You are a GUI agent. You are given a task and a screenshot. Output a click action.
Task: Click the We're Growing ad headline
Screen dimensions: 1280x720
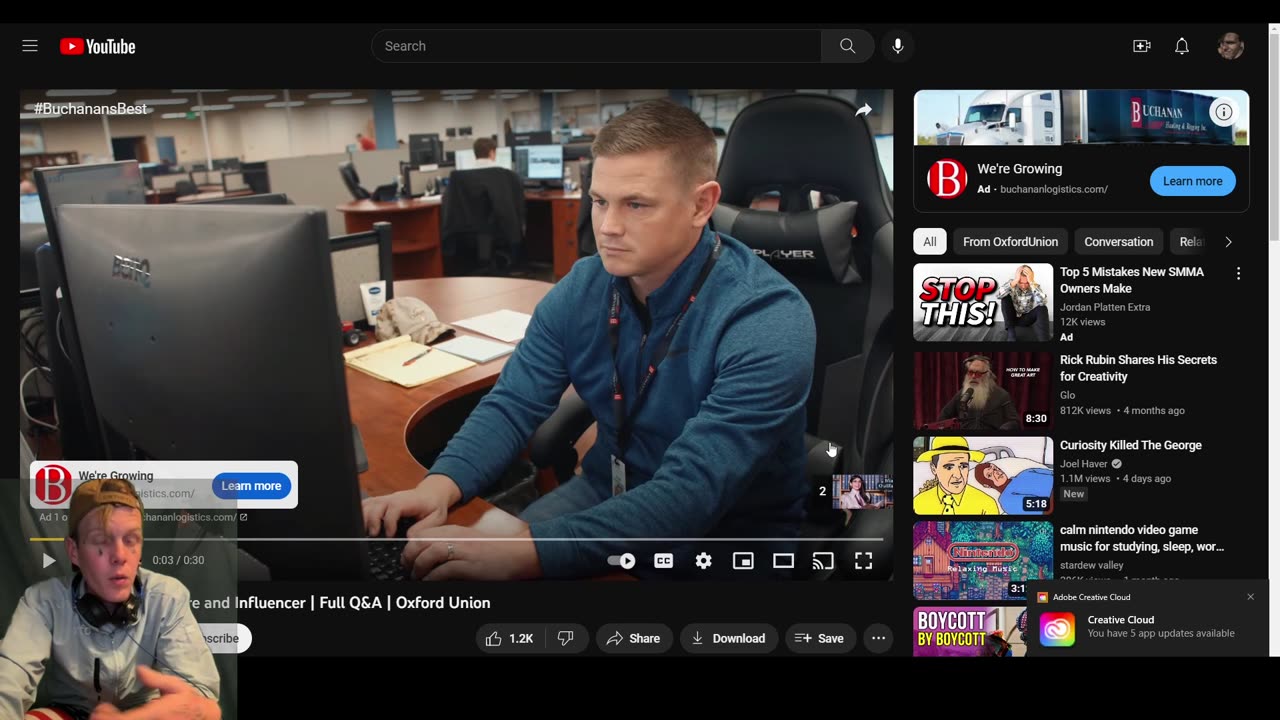coord(1020,169)
